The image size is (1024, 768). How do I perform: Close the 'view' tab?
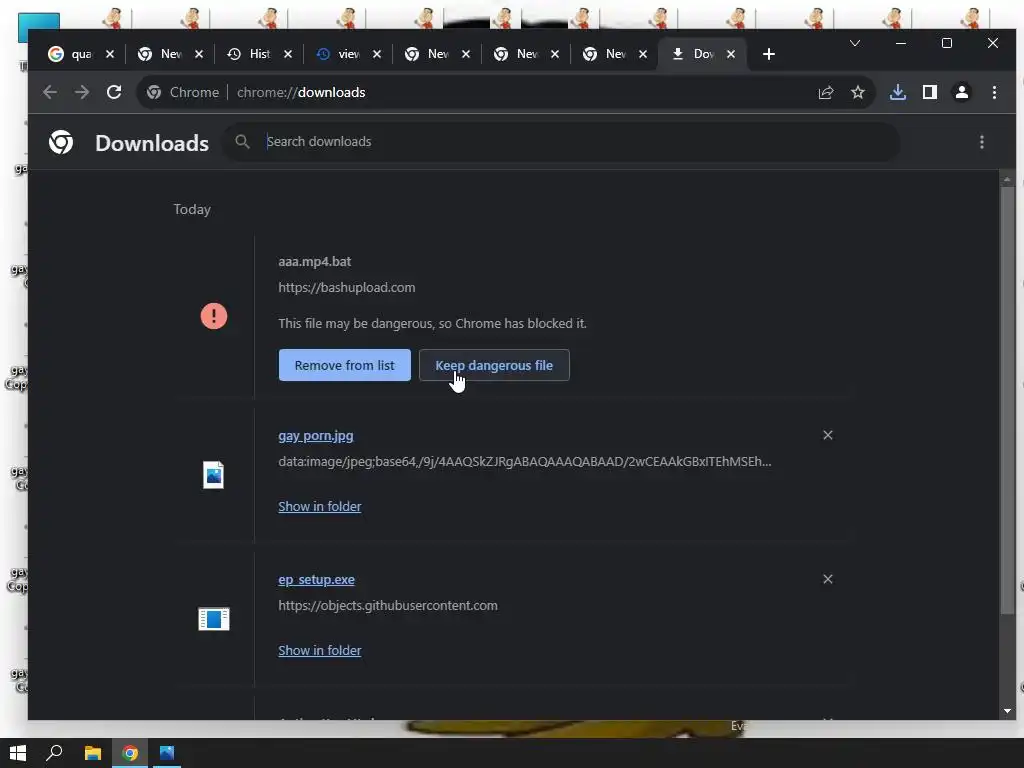[377, 54]
